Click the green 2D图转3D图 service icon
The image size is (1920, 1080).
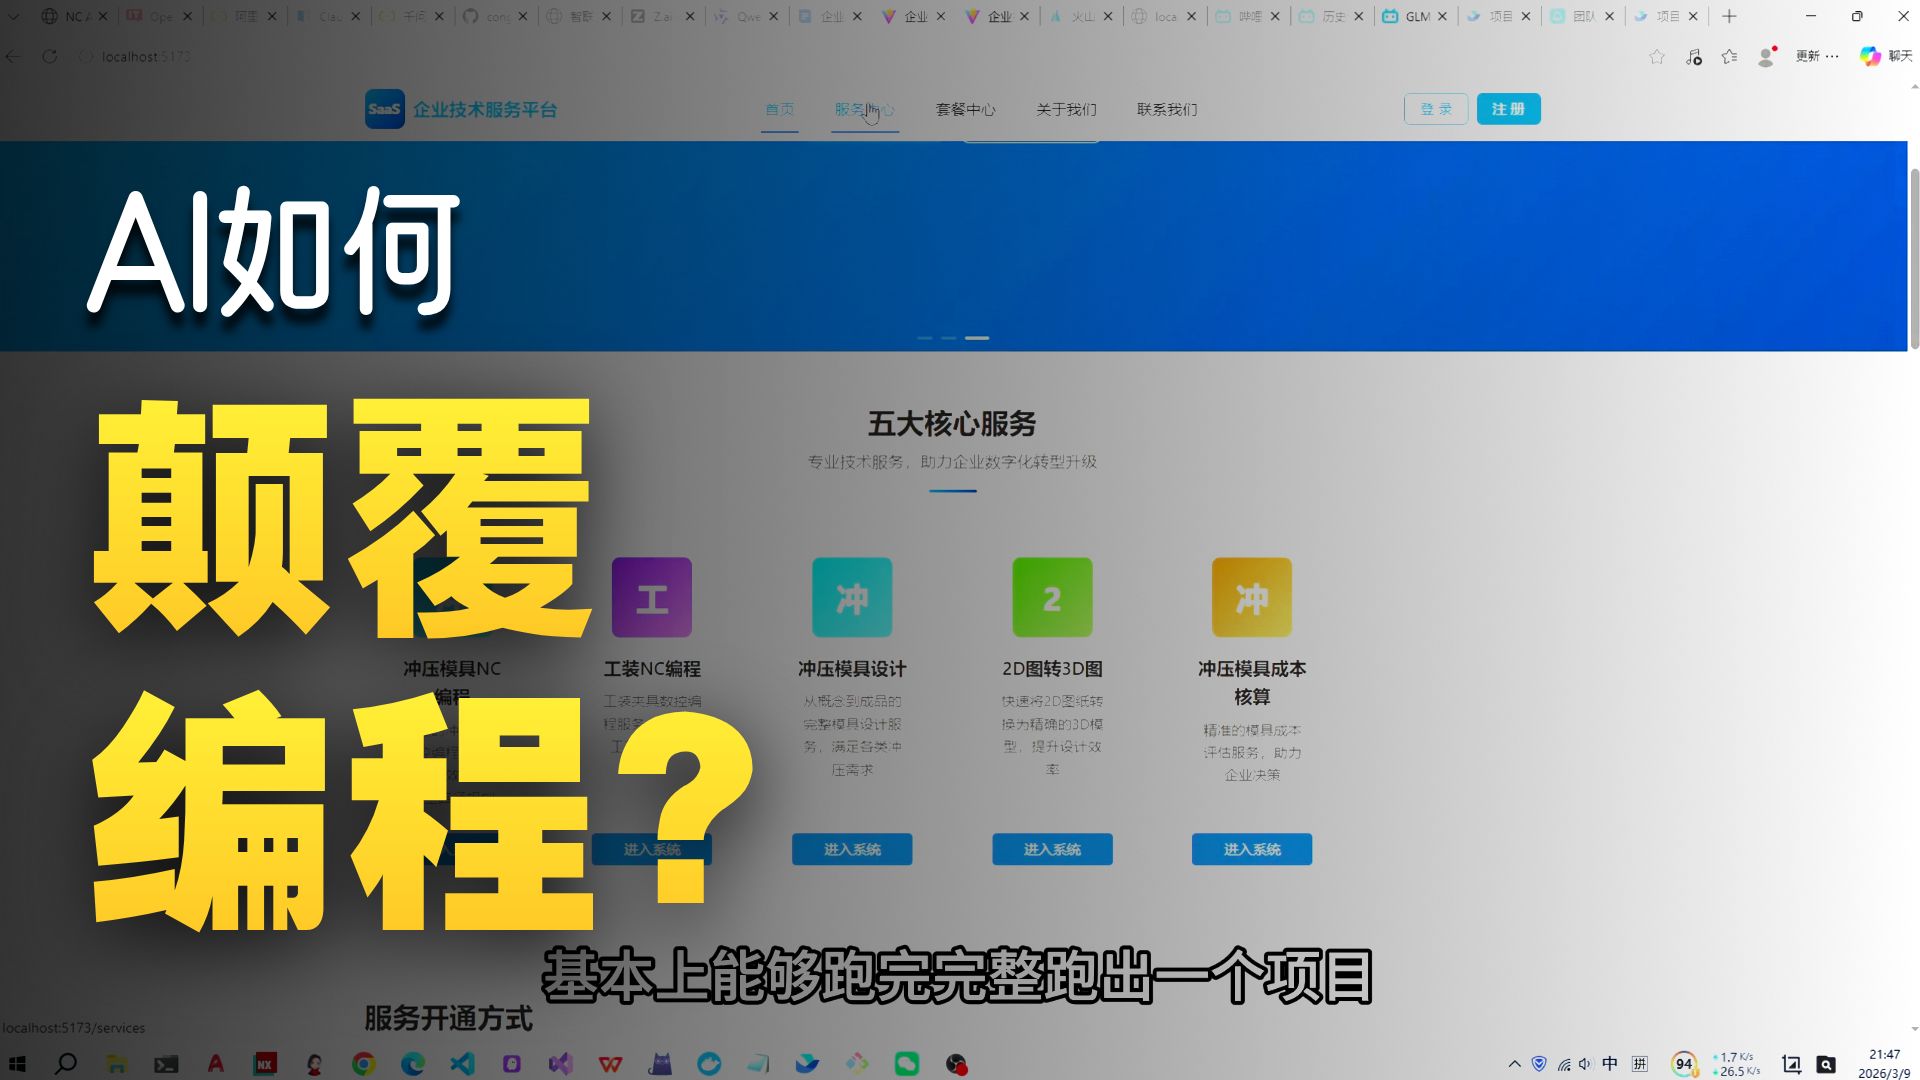1052,597
